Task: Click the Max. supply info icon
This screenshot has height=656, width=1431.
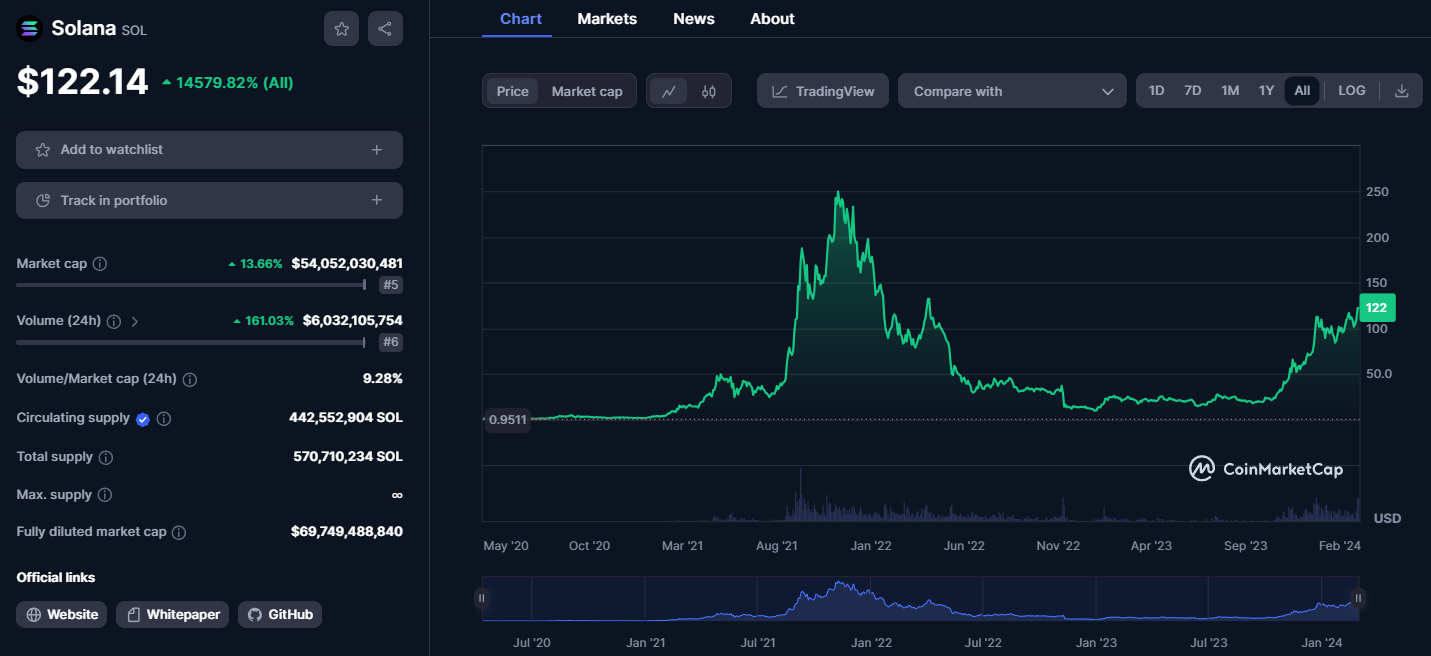Action: point(105,495)
